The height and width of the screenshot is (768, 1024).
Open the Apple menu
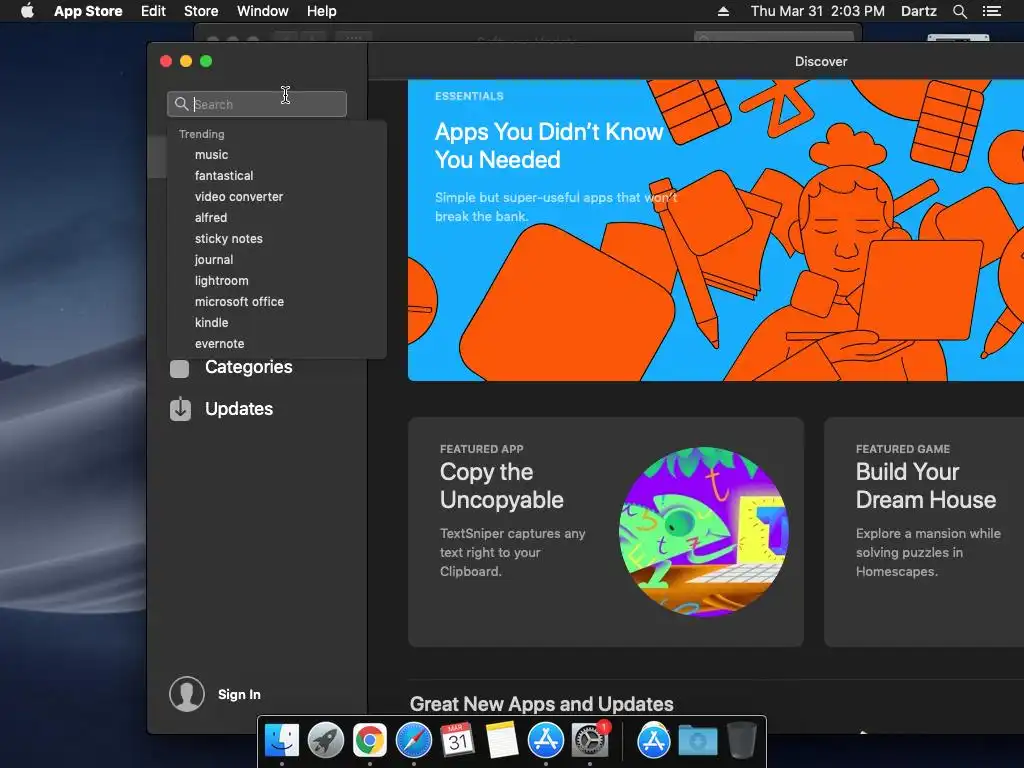coord(27,11)
